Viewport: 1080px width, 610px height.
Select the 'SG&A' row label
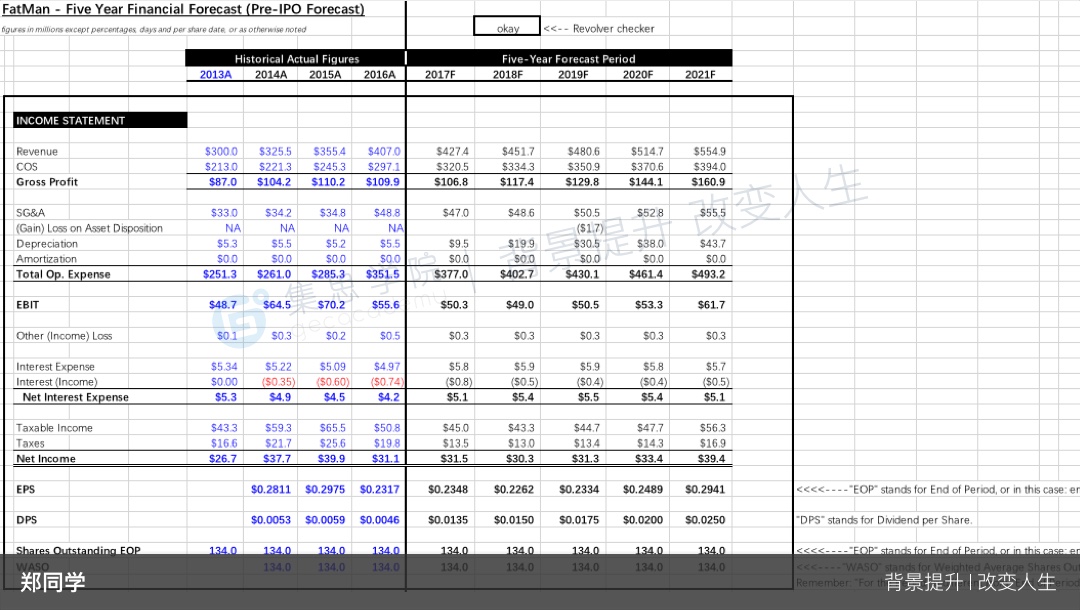coord(30,213)
